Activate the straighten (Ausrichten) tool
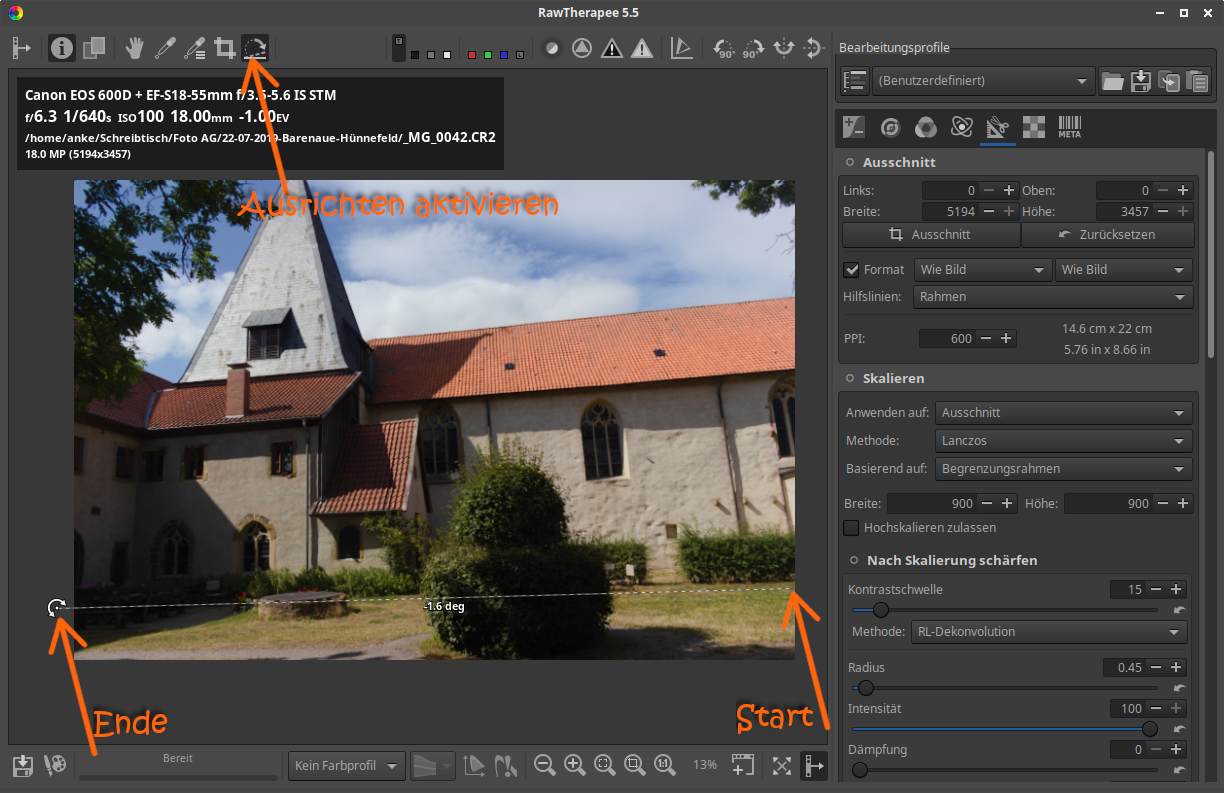Screen dimensions: 1224x793 [x=255, y=48]
